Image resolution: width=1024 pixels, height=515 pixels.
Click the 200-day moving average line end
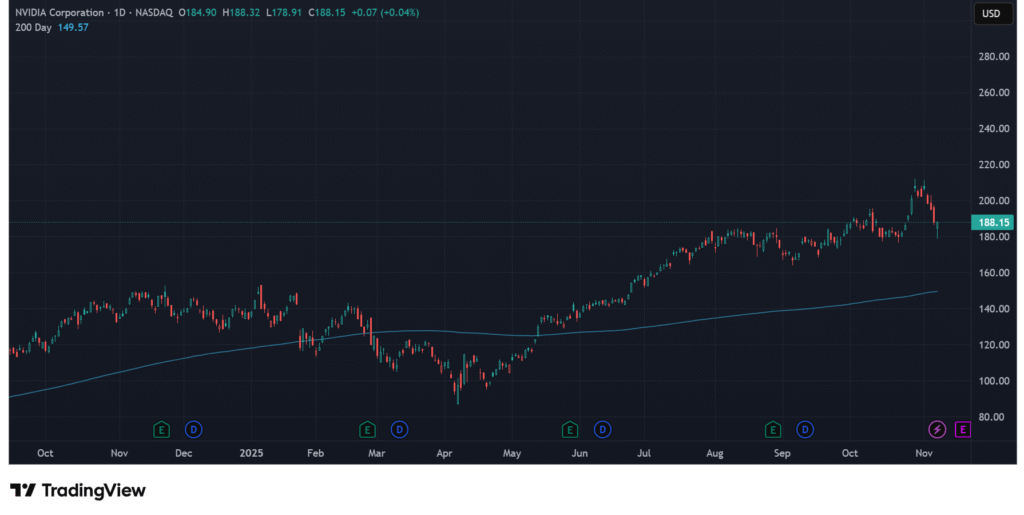pyautogui.click(x=936, y=291)
